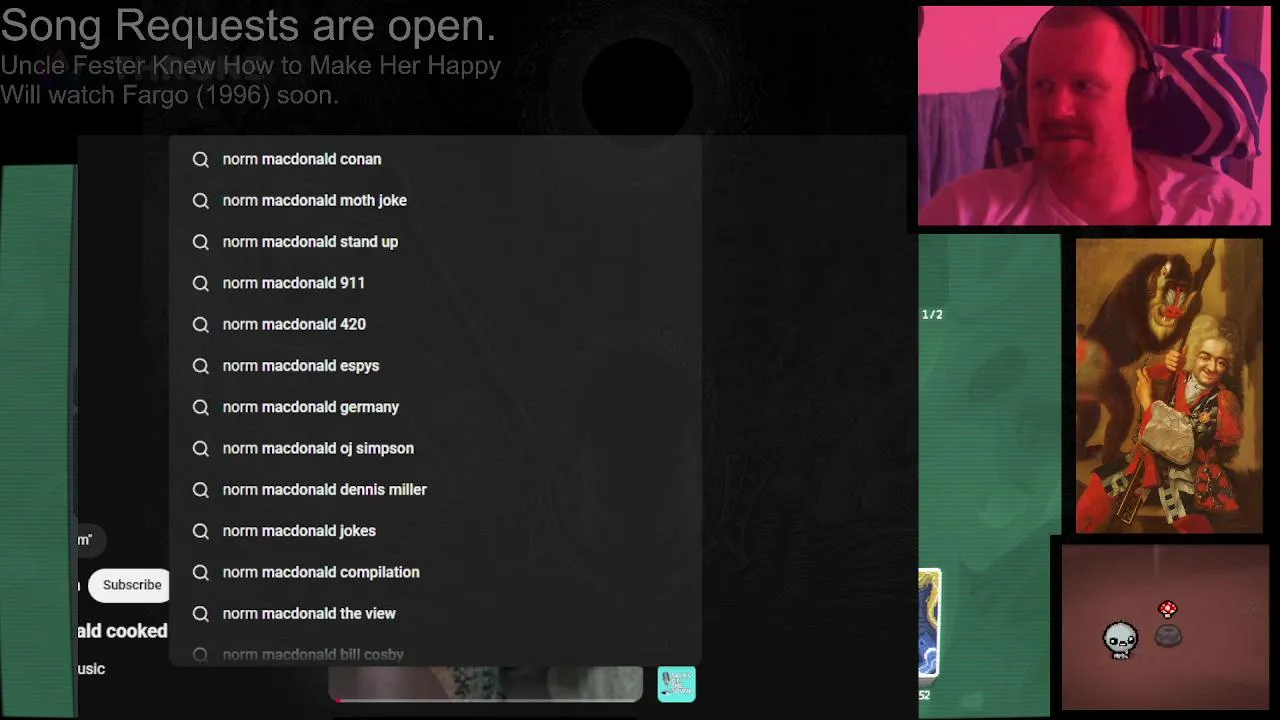Click search icon beside "420" suggestion
1280x720 pixels.
pyautogui.click(x=201, y=324)
